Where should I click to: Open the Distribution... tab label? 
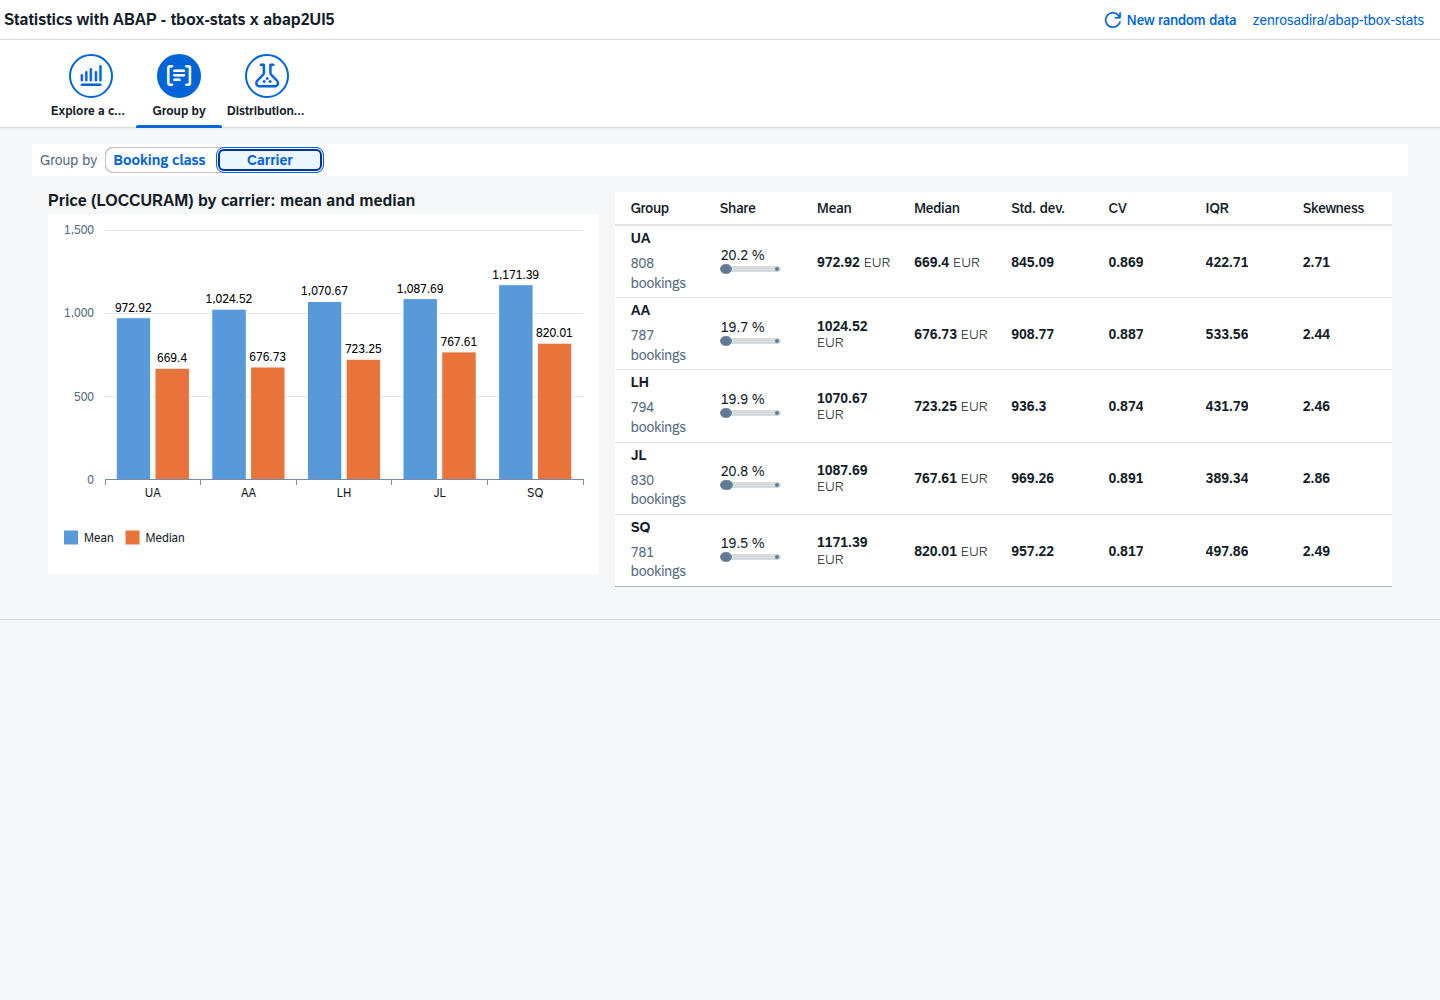265,111
